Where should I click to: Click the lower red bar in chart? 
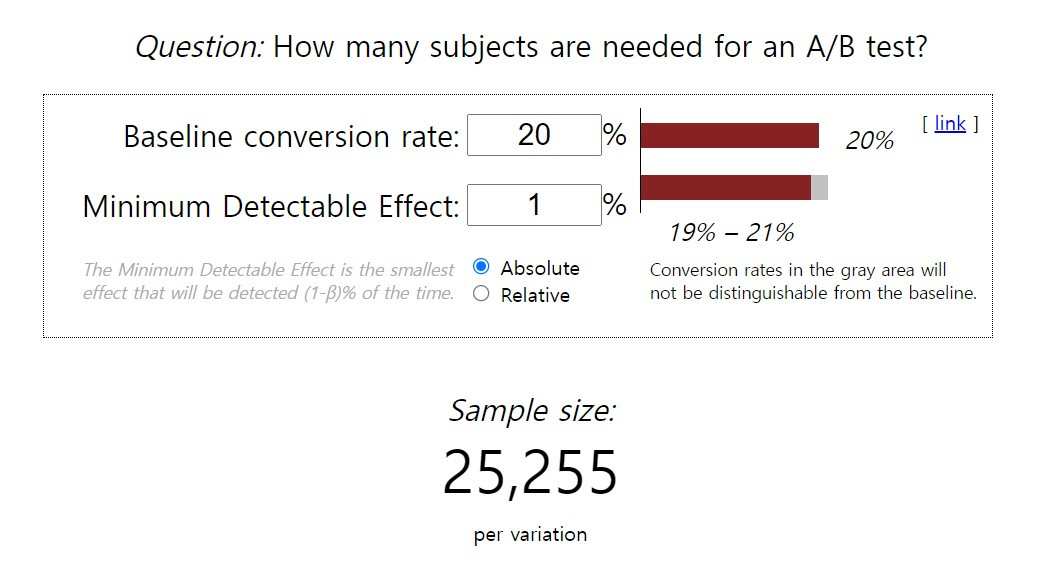click(726, 187)
